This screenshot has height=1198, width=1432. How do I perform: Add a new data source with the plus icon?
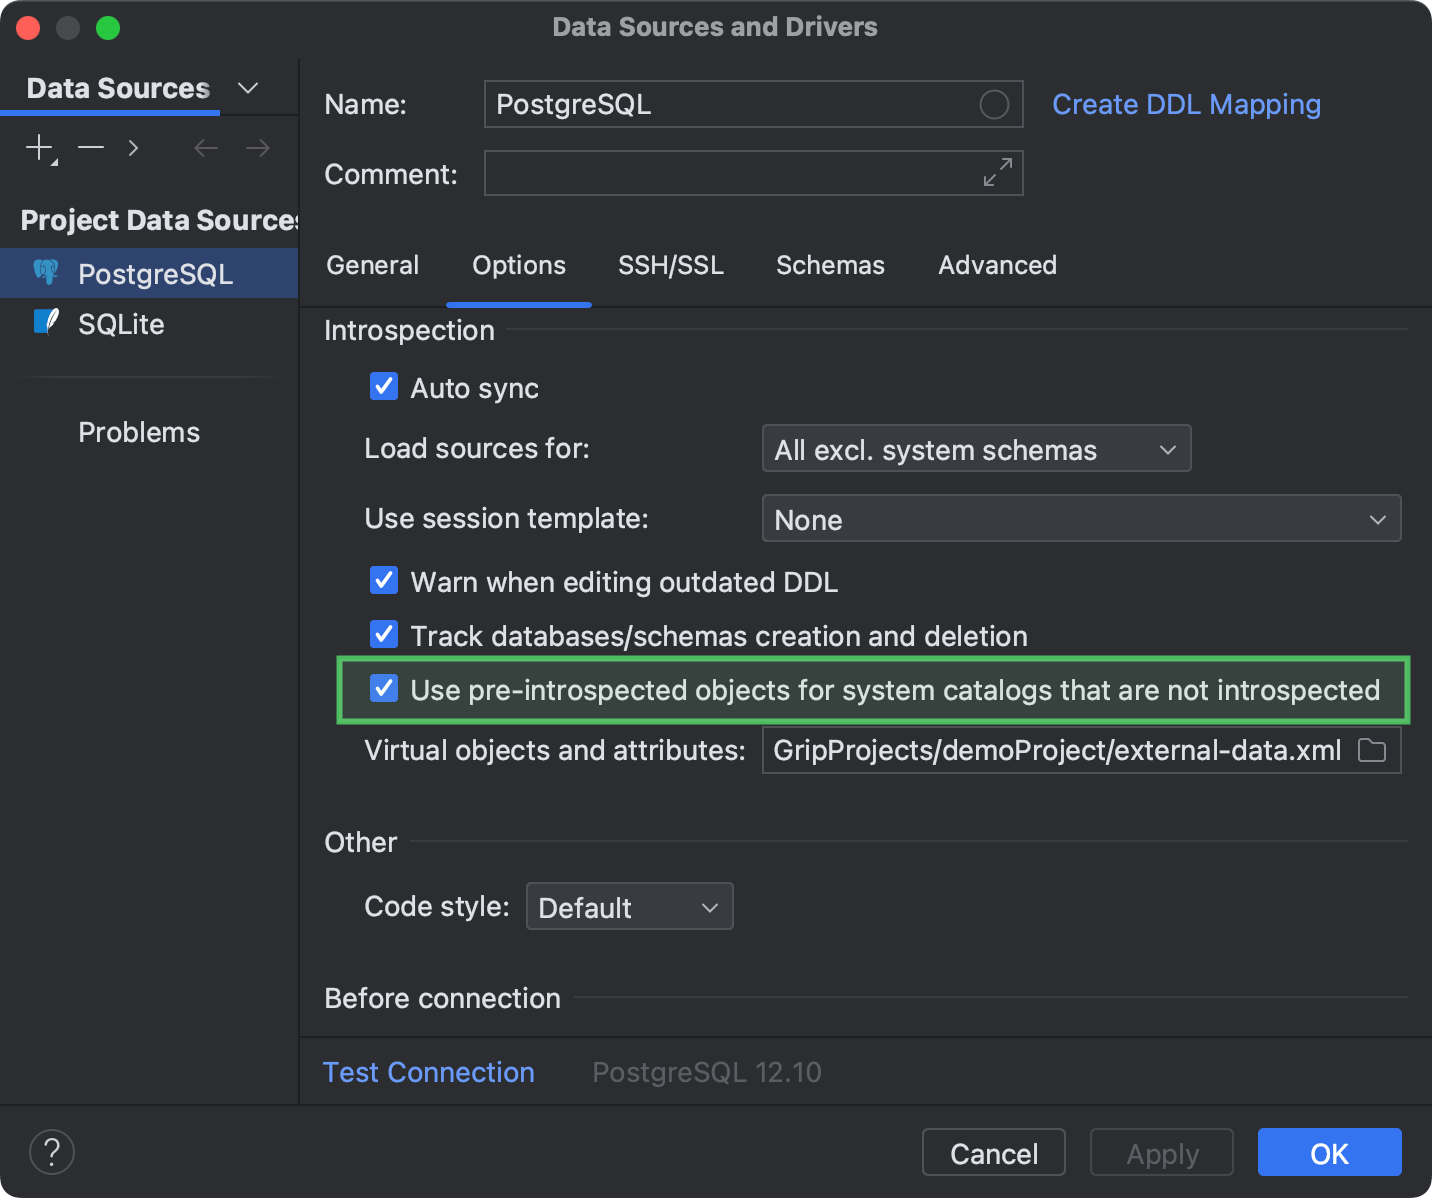pyautogui.click(x=37, y=147)
